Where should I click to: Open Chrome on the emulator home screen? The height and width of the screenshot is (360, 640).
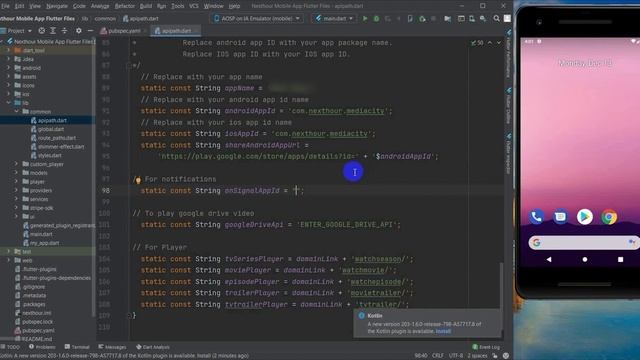click(609, 217)
